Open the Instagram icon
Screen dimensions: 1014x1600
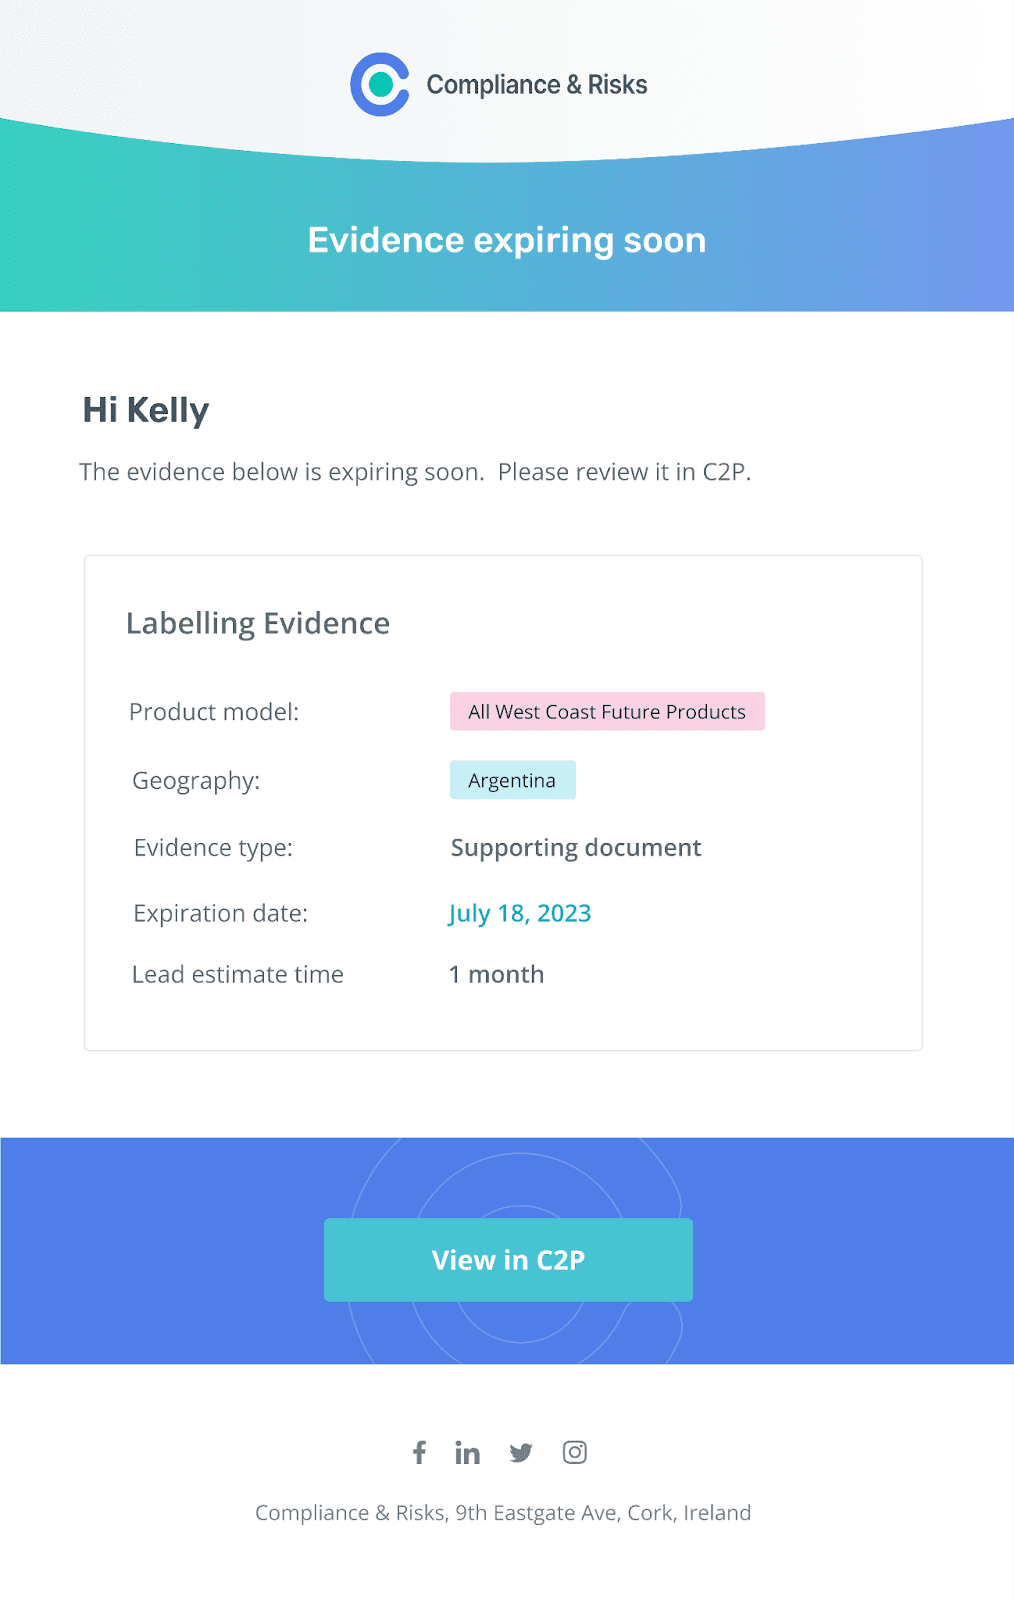click(575, 1452)
